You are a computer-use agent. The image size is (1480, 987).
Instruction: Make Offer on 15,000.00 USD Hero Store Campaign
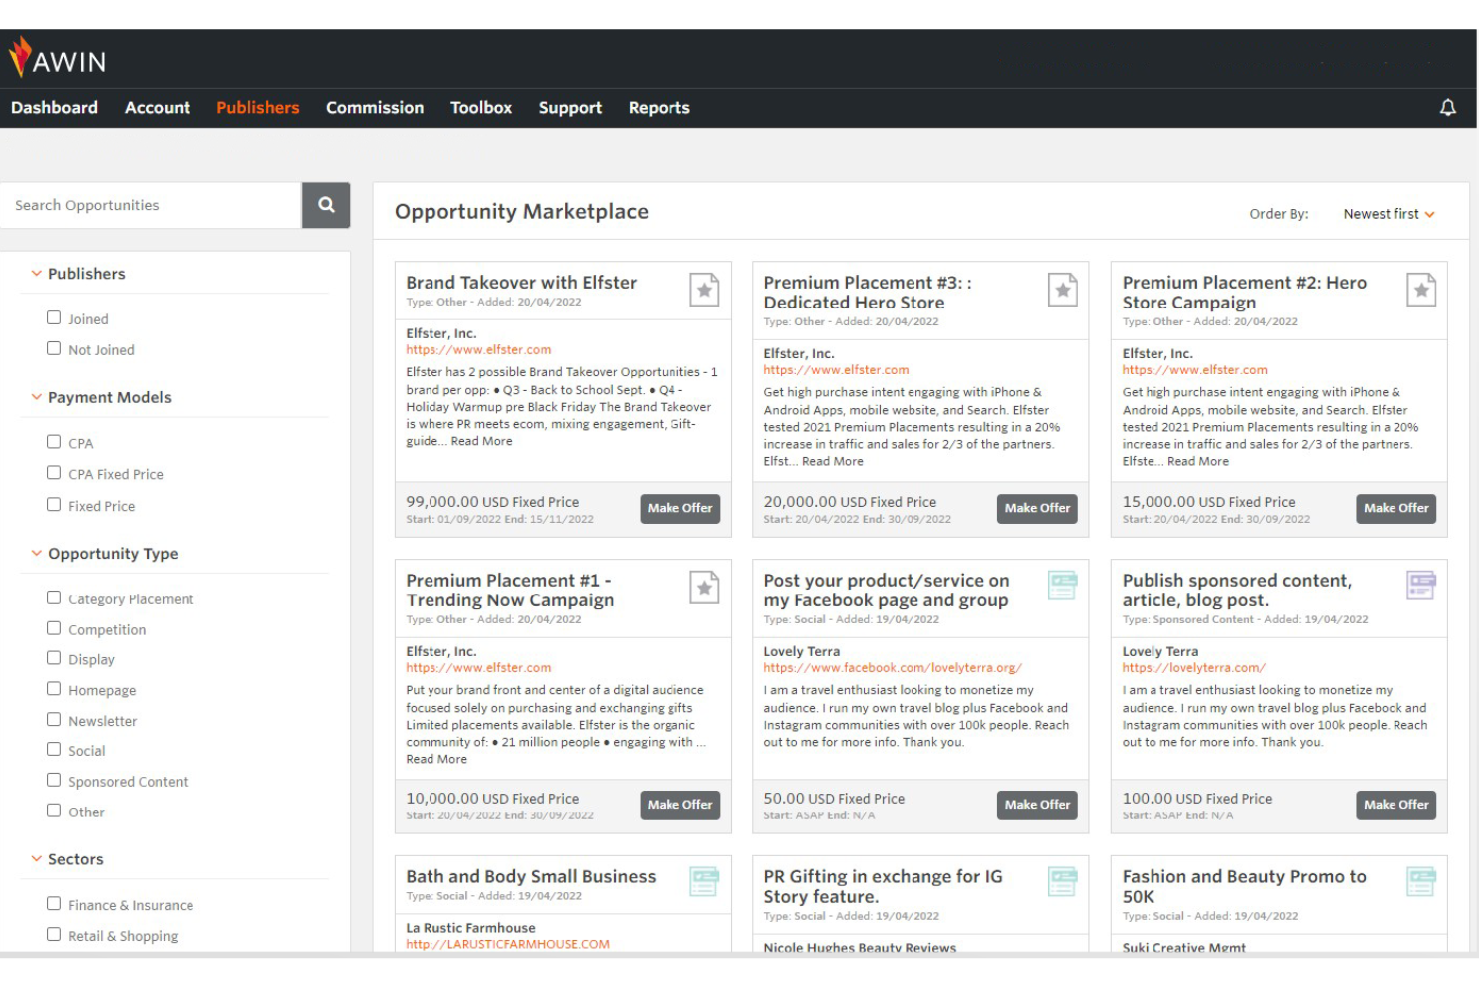tap(1396, 508)
